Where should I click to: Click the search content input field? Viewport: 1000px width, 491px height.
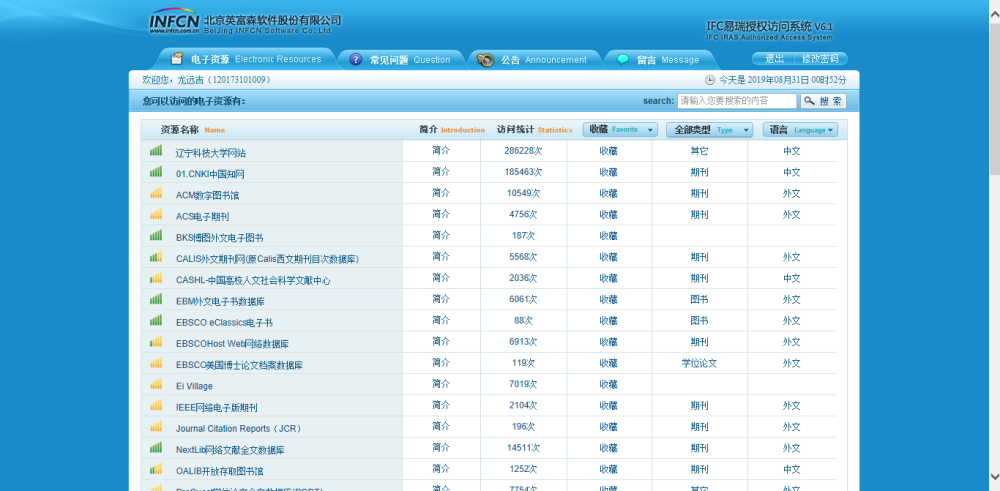pyautogui.click(x=737, y=101)
